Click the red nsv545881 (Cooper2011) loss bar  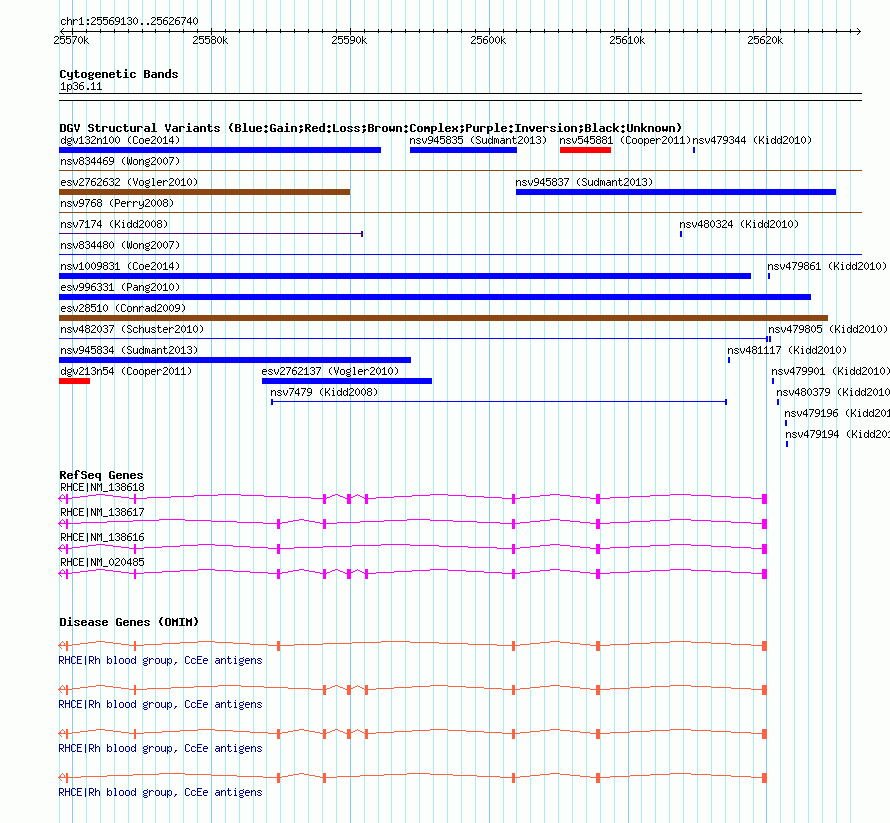click(x=585, y=150)
